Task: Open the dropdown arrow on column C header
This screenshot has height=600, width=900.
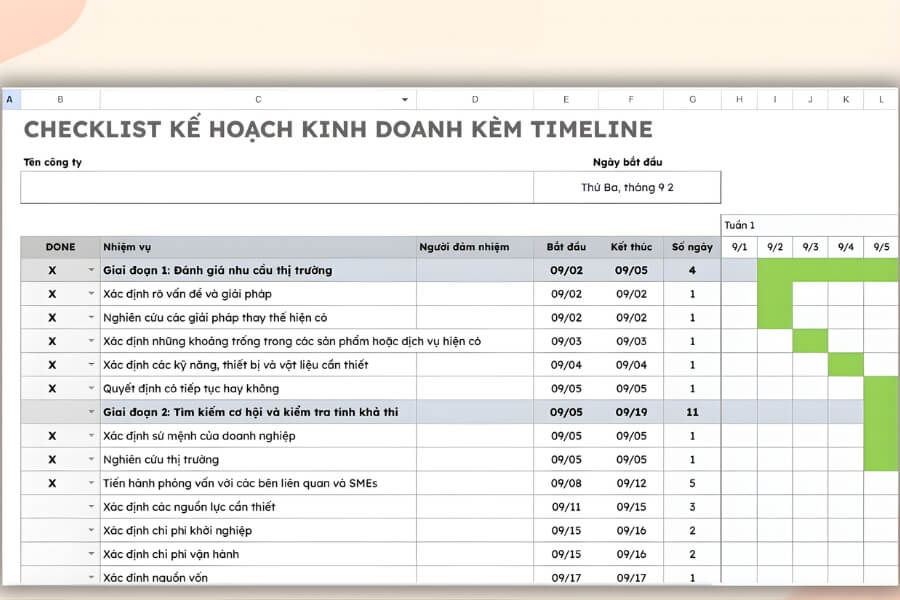Action: [404, 99]
